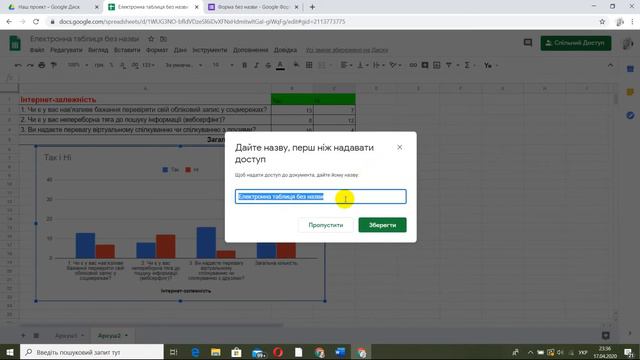Collapse the toolbar with the chevron-up arrow

tap(610, 65)
